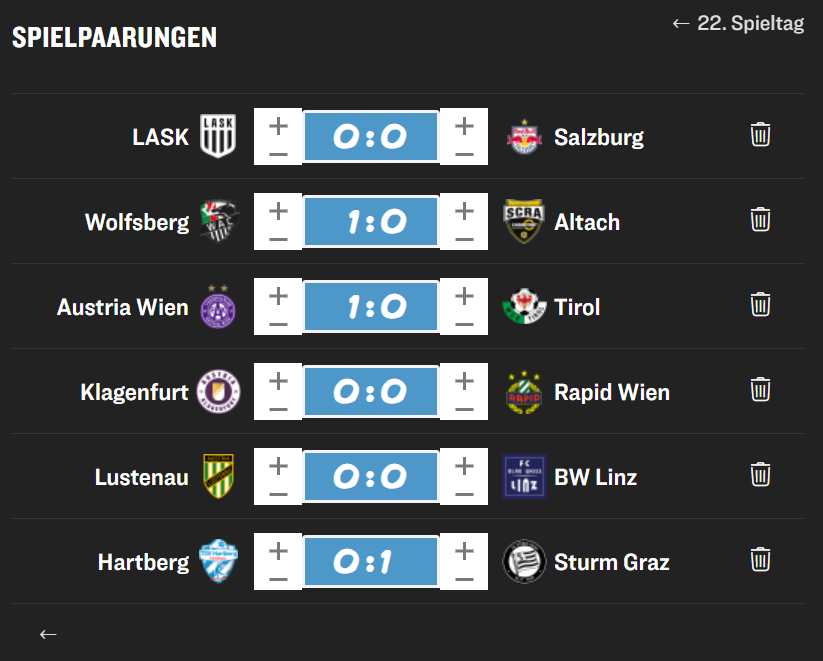Viewport: 823px width, 661px height.
Task: Increase Klagenfurt goals by one
Action: click(278, 380)
